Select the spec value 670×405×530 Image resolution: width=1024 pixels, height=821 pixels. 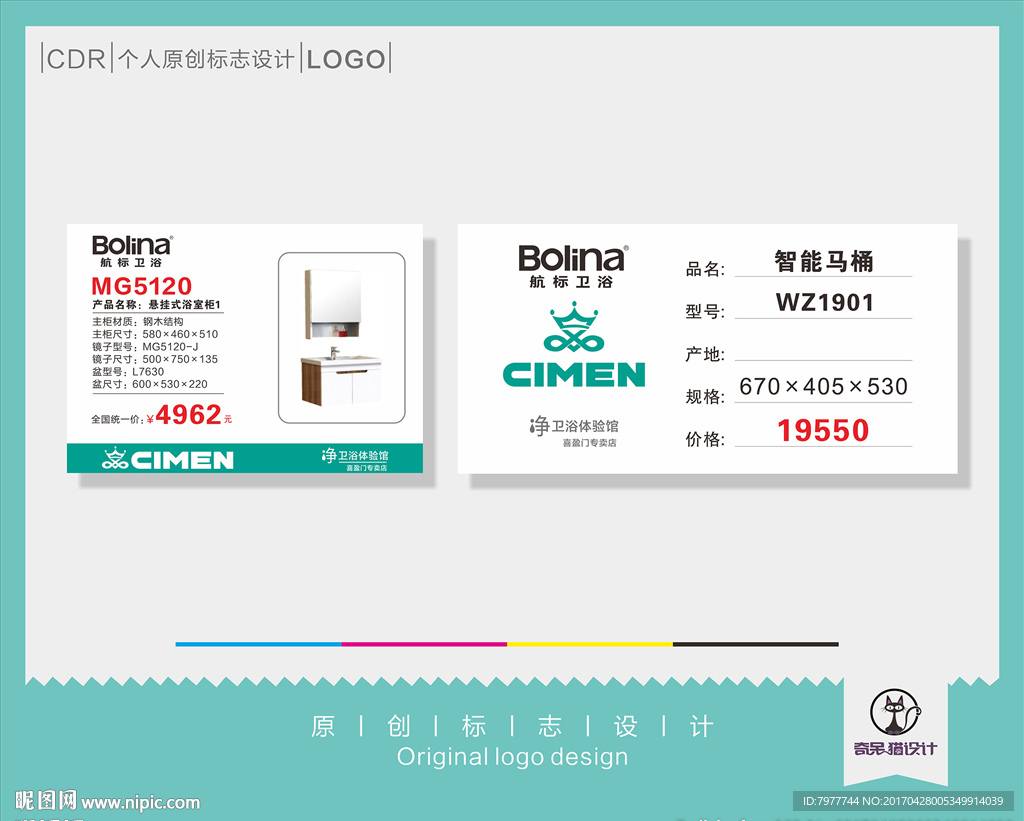[x=824, y=387]
